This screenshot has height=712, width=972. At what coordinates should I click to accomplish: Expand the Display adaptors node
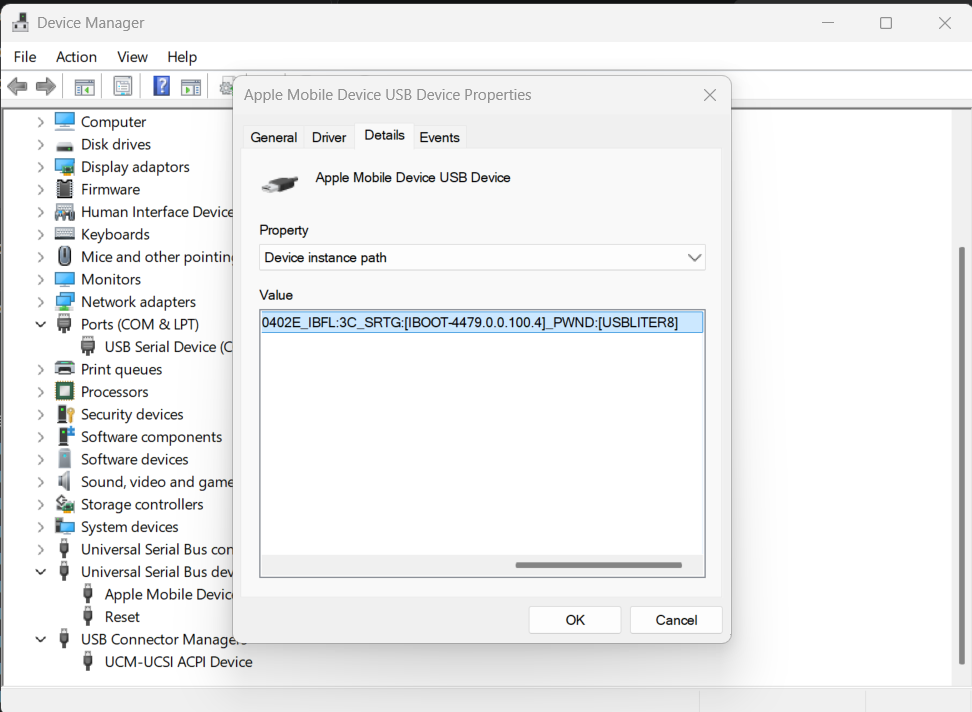click(x=41, y=167)
